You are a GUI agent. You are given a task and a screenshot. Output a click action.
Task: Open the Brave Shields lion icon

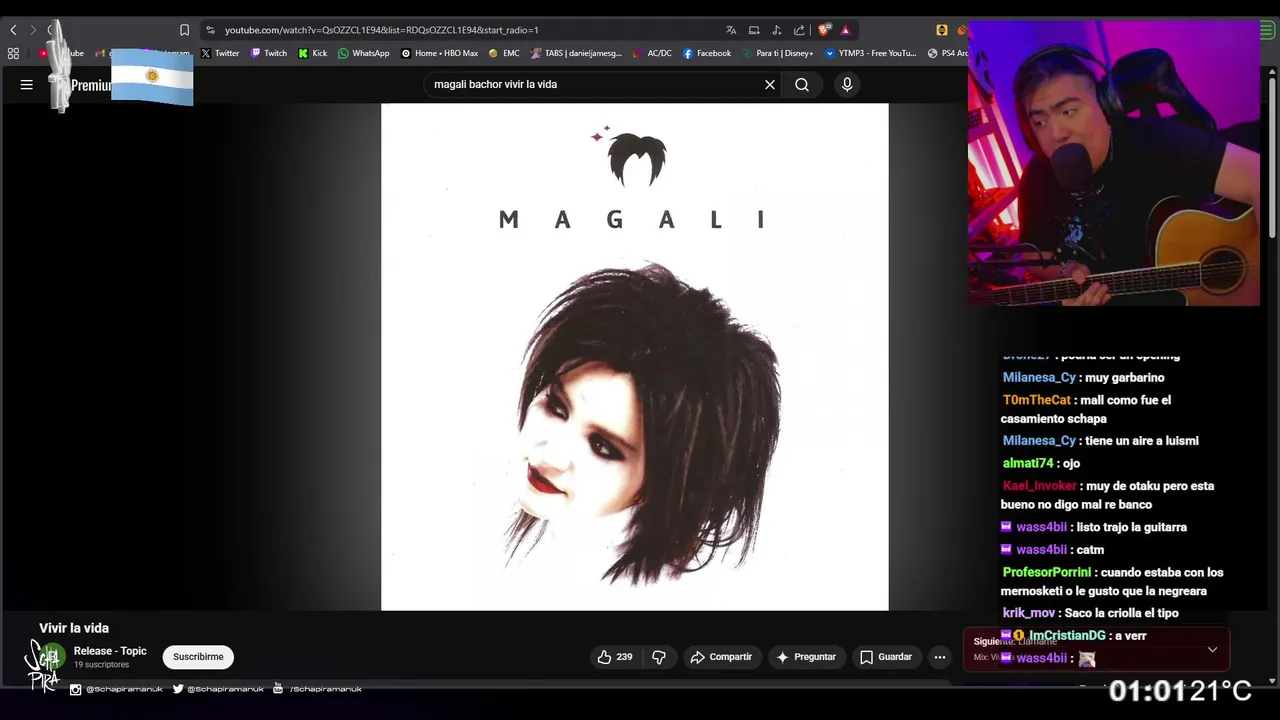tap(824, 30)
